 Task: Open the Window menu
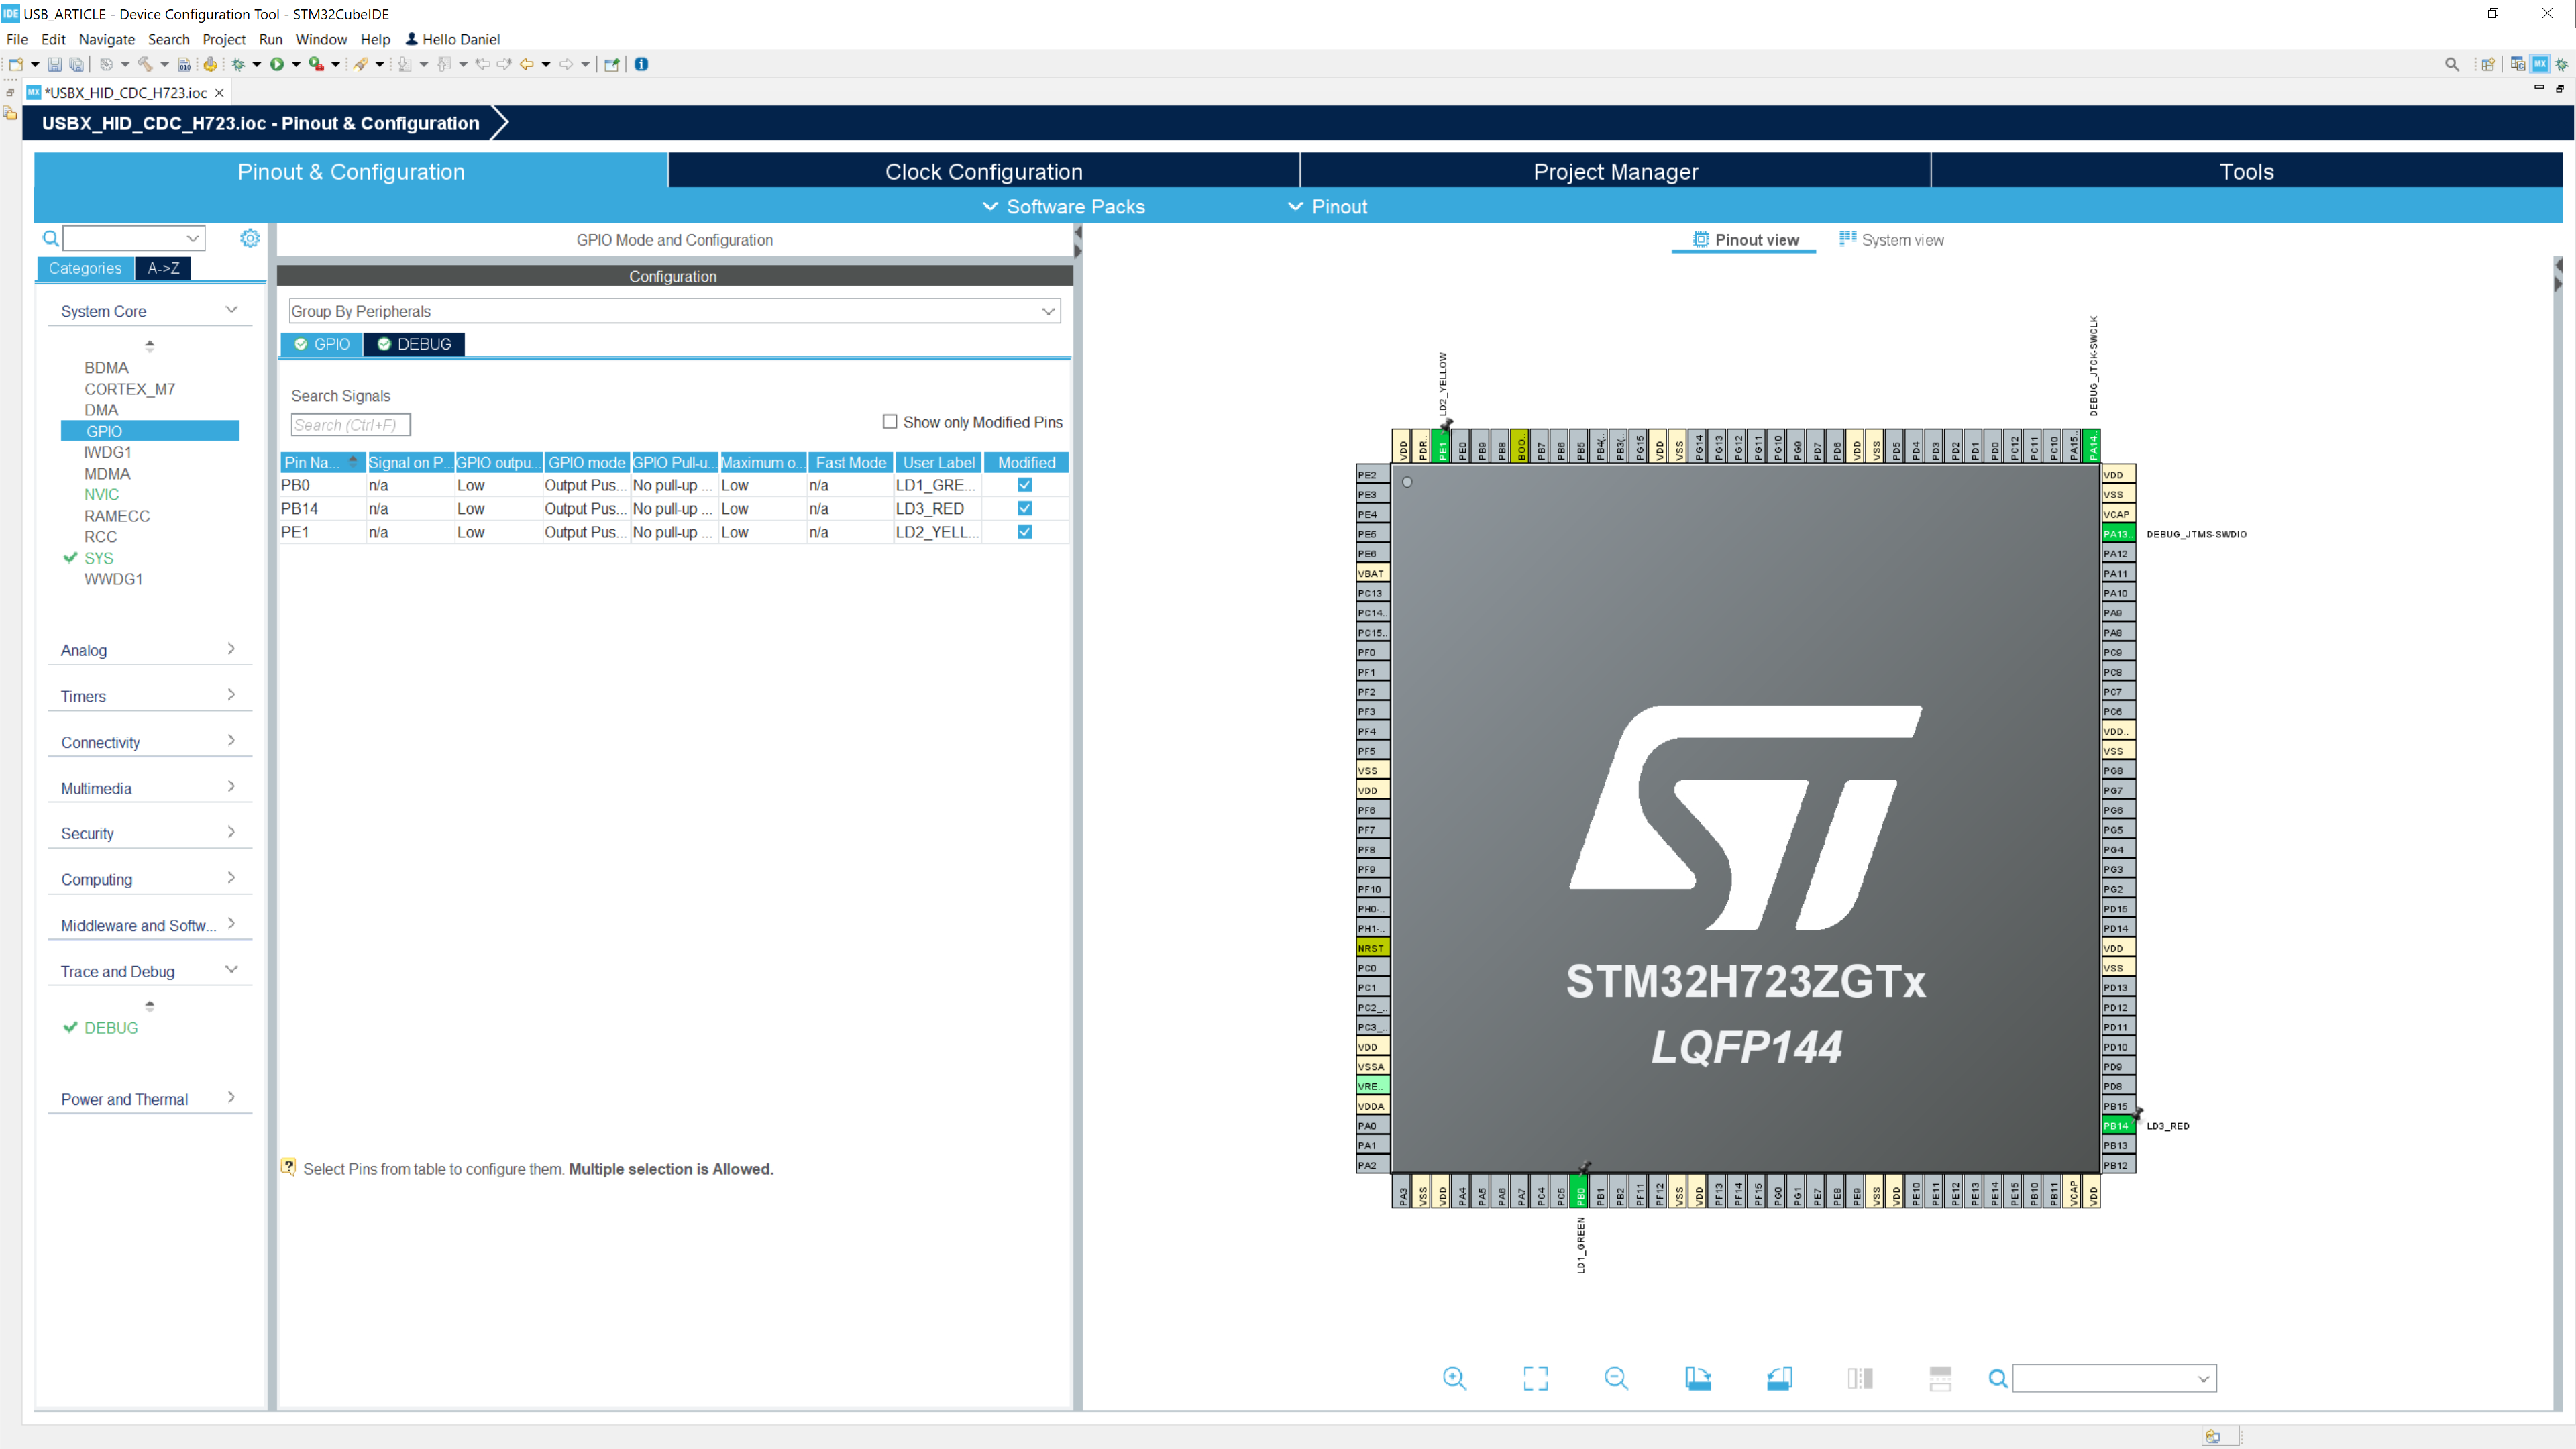tap(321, 39)
